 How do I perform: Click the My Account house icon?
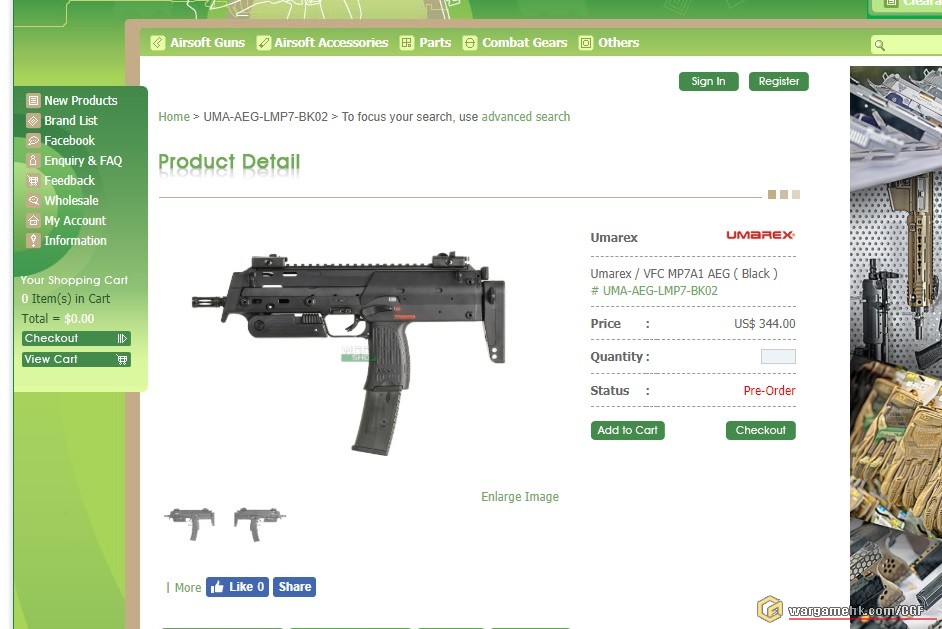(34, 220)
